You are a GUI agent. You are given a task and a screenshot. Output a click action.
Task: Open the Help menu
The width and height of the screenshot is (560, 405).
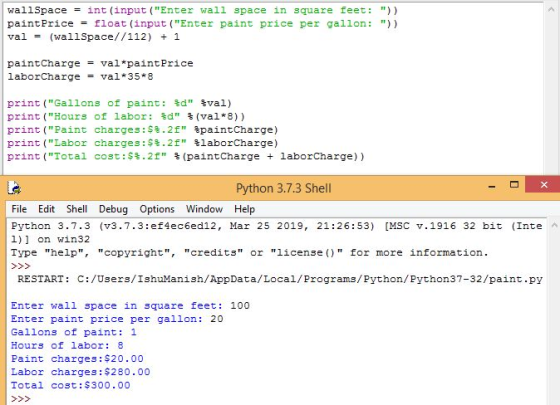[x=244, y=209]
